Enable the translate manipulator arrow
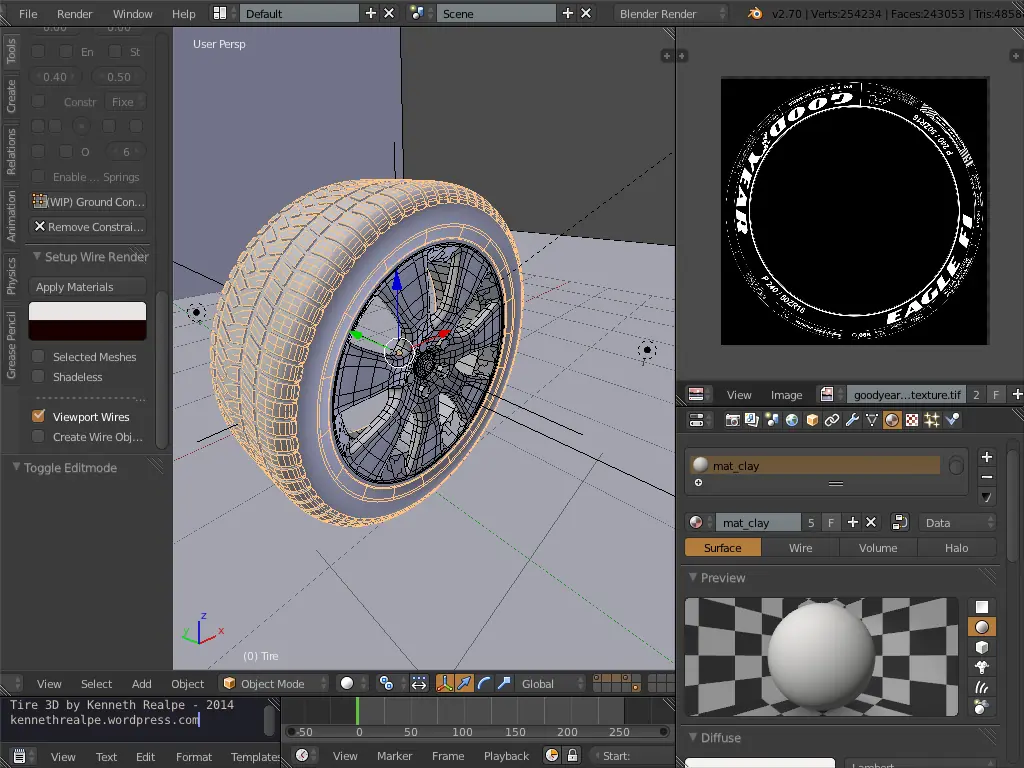 pos(464,684)
